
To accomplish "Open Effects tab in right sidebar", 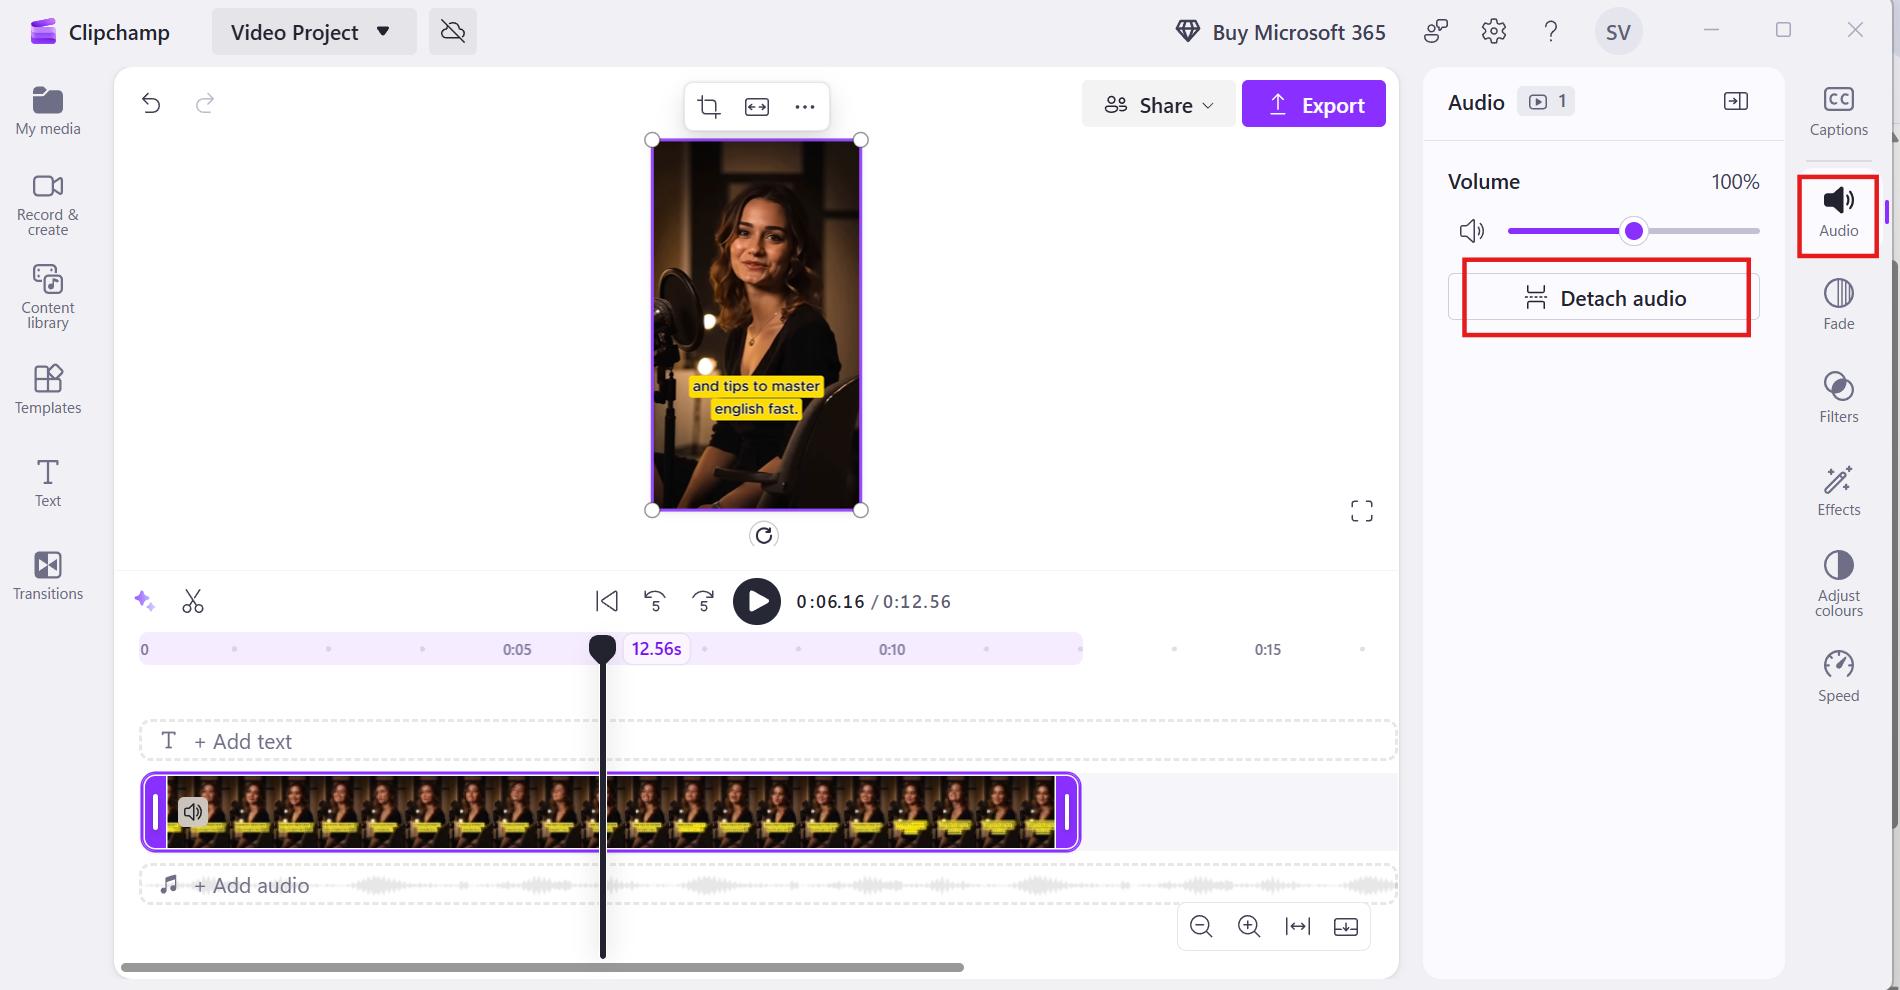I will pos(1838,491).
